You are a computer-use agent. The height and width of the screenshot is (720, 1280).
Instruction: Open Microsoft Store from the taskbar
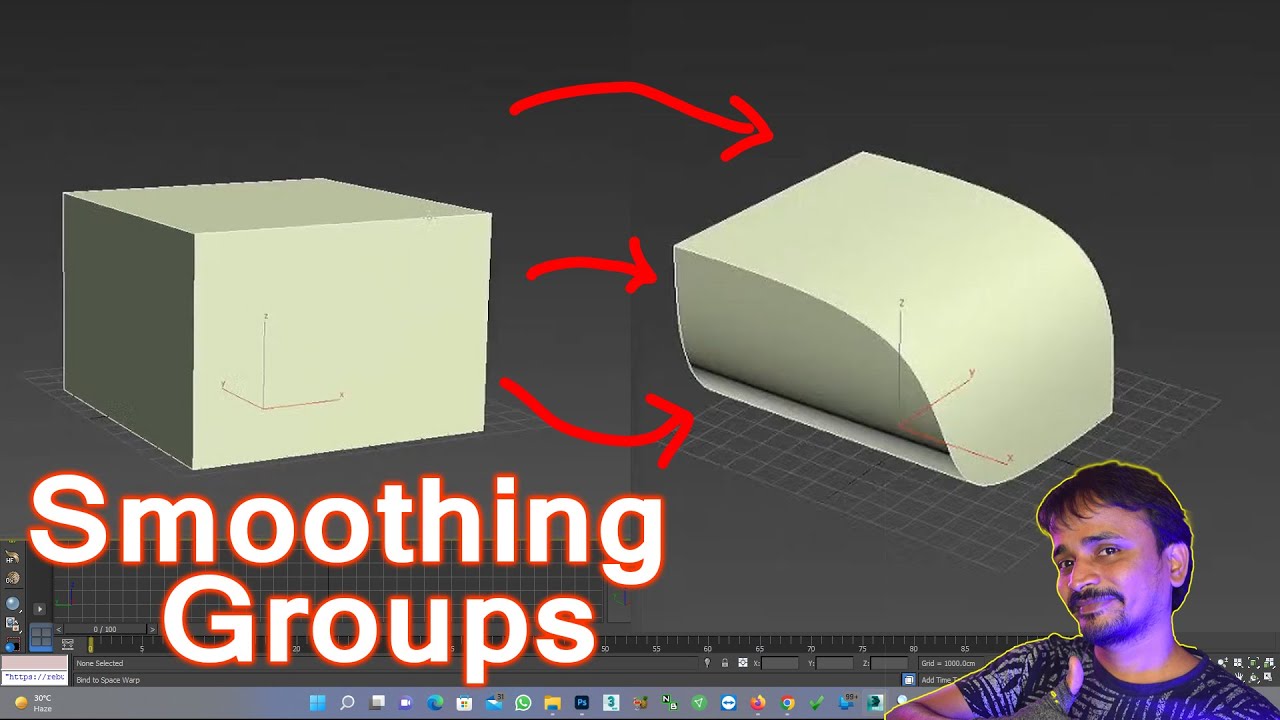pyautogui.click(x=464, y=703)
